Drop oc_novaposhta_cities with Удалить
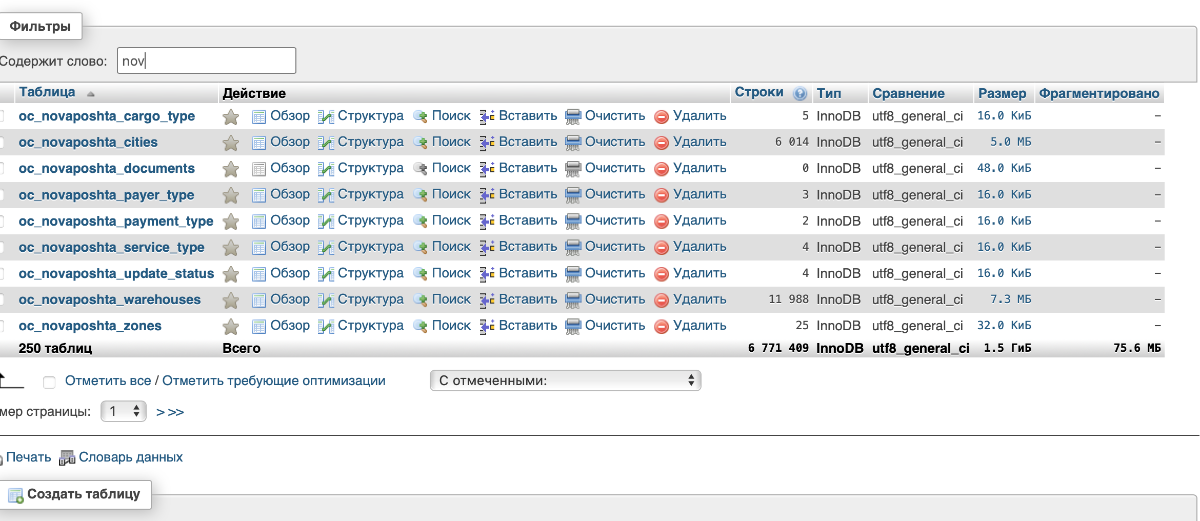The width and height of the screenshot is (1200, 521). [690, 142]
